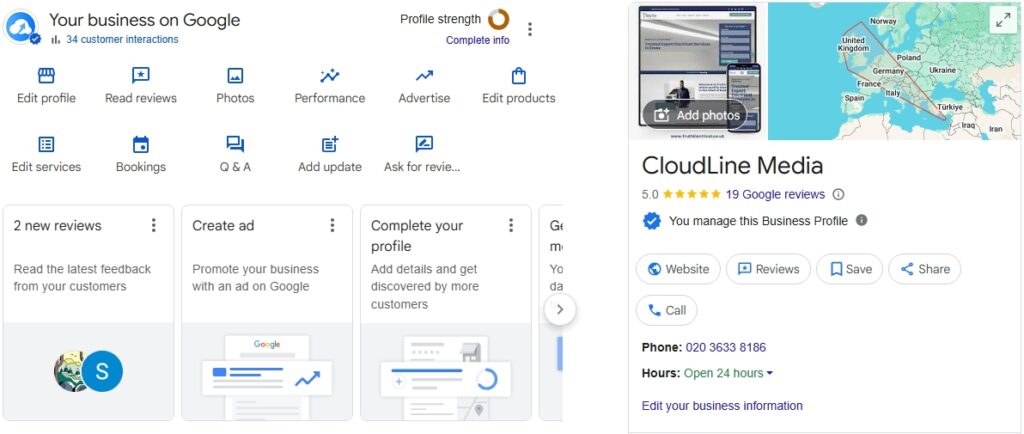Open Performance sparkle chart icon

point(330,76)
